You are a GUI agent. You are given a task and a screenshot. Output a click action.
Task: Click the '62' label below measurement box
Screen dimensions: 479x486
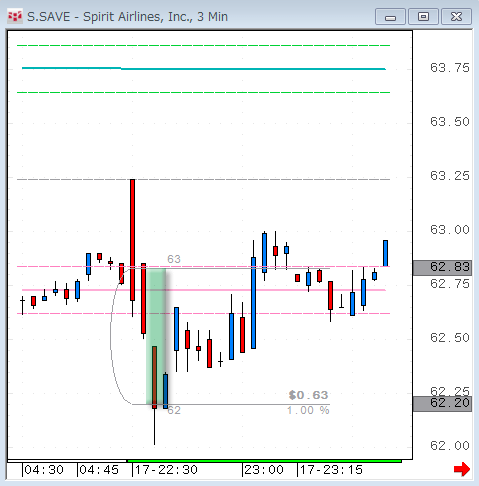point(174,411)
